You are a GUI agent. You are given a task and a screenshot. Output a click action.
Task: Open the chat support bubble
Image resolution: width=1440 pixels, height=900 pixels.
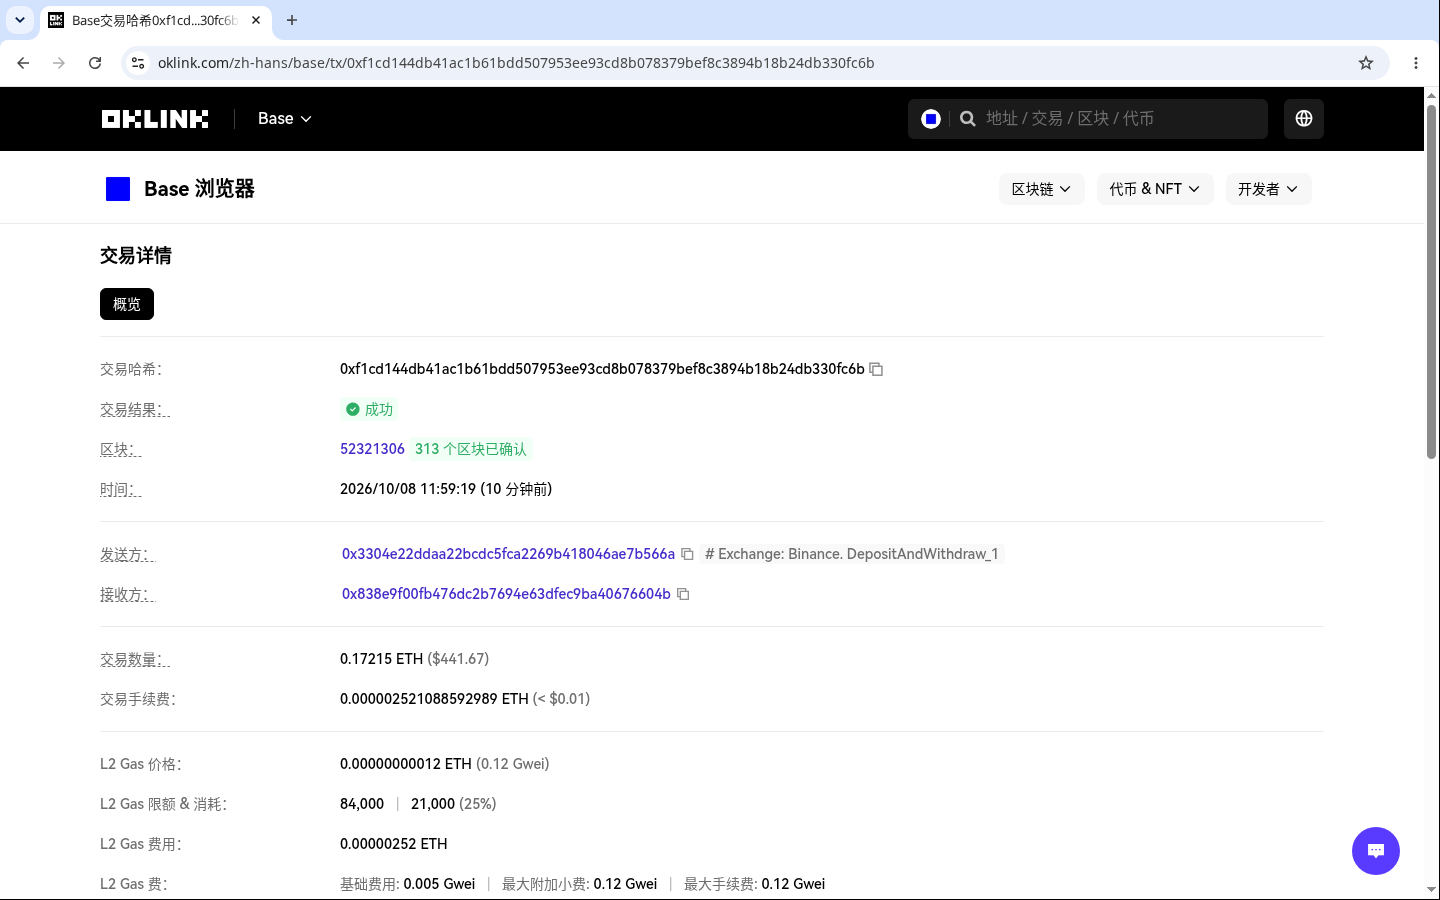pyautogui.click(x=1376, y=851)
